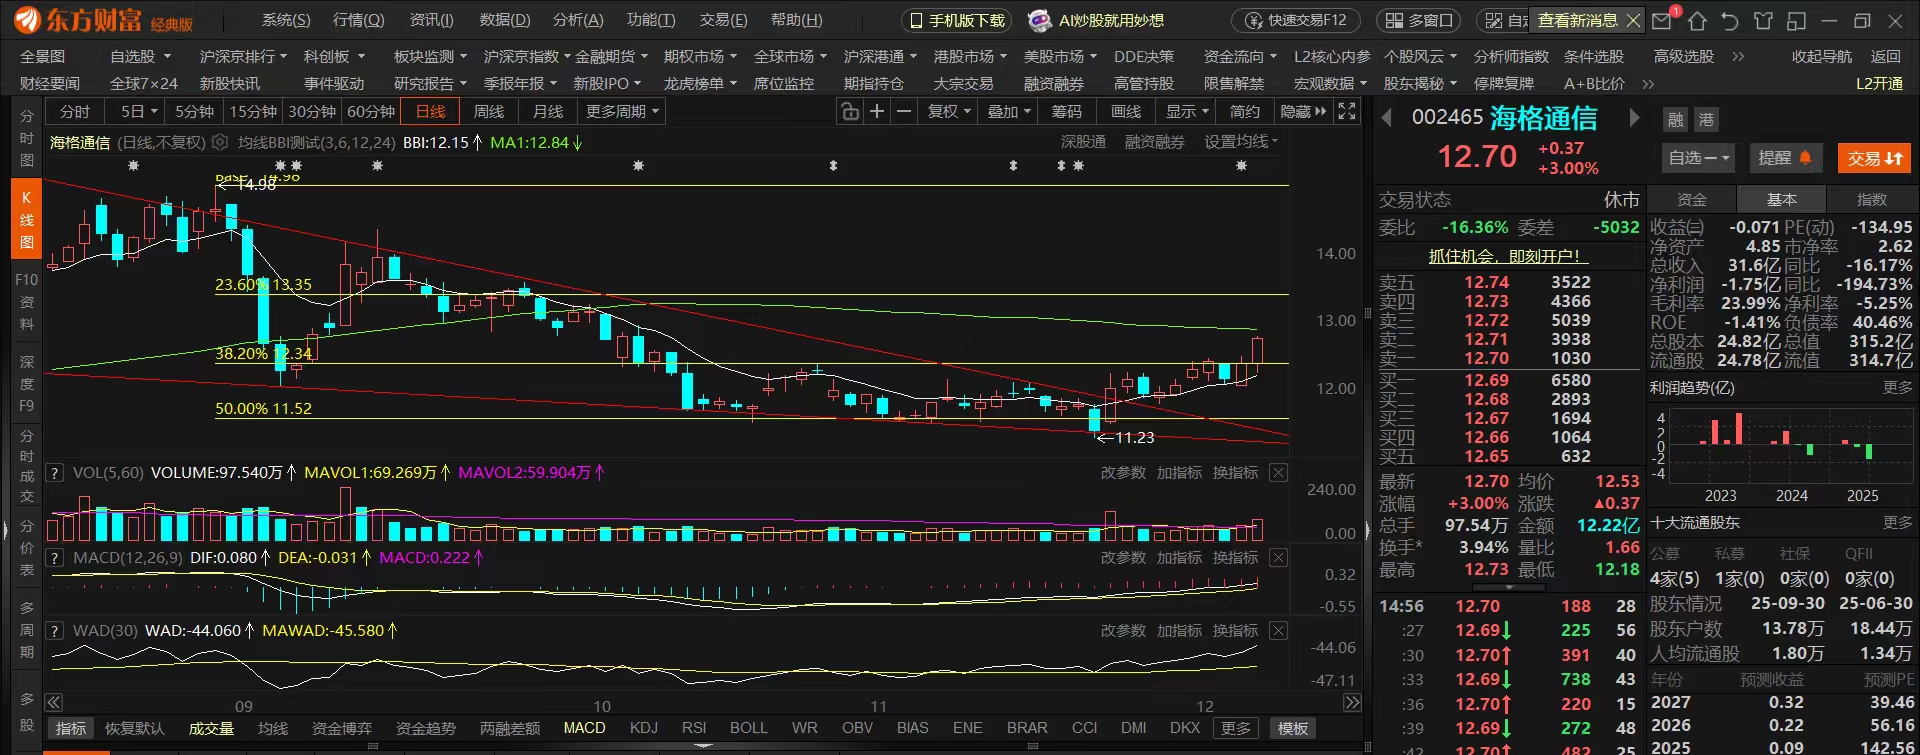Switch to 60分钟 period

point(371,111)
